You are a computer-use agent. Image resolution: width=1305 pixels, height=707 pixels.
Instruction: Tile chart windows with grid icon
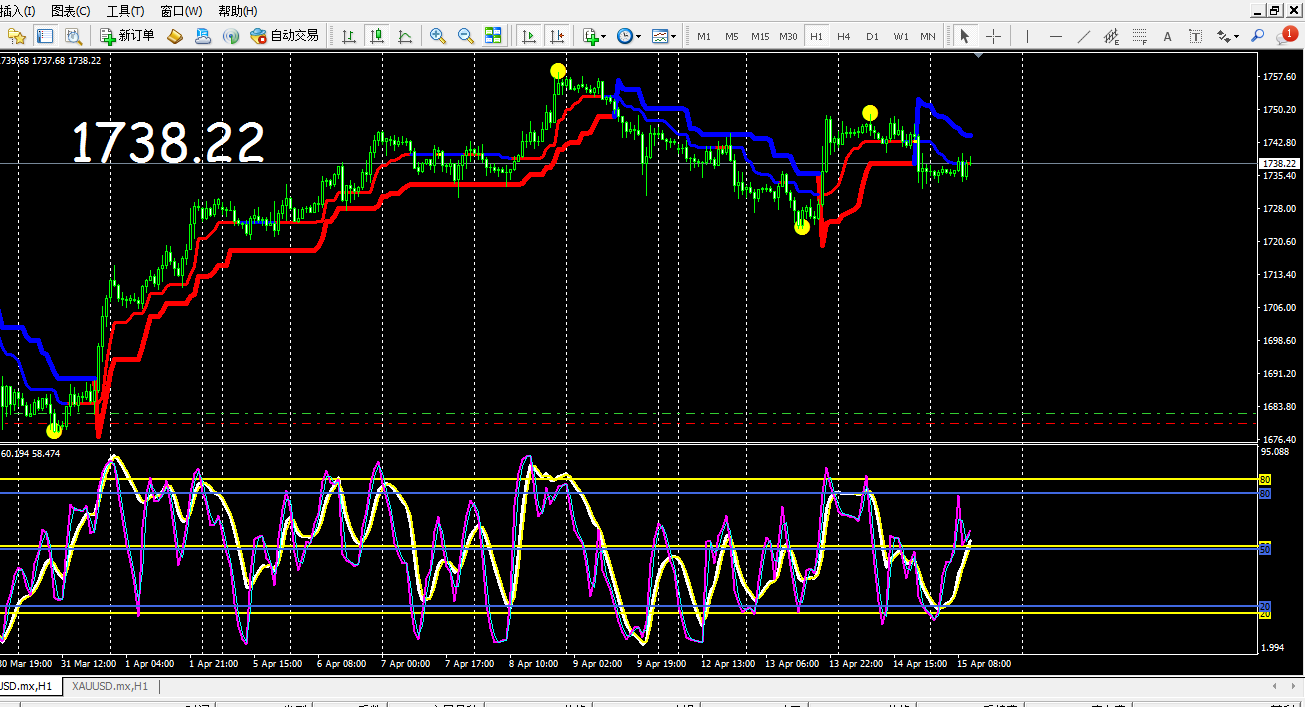click(x=493, y=36)
